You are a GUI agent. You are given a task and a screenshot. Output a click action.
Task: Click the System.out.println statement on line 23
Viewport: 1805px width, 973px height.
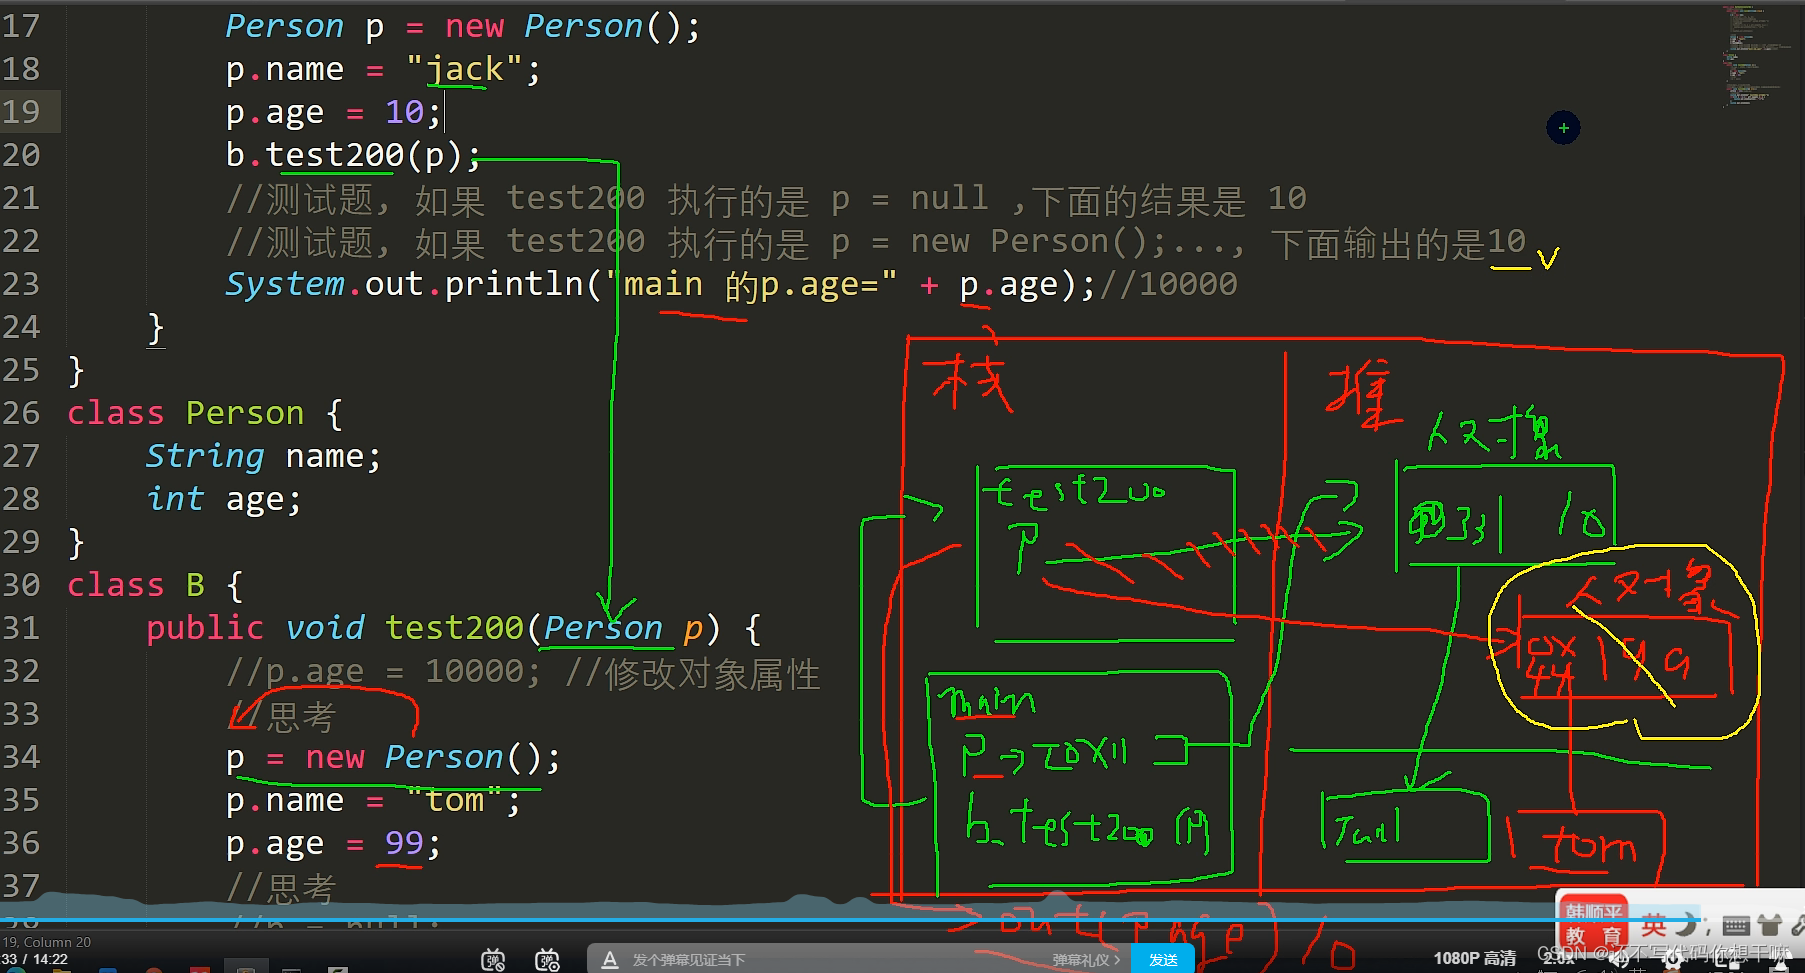tap(661, 284)
